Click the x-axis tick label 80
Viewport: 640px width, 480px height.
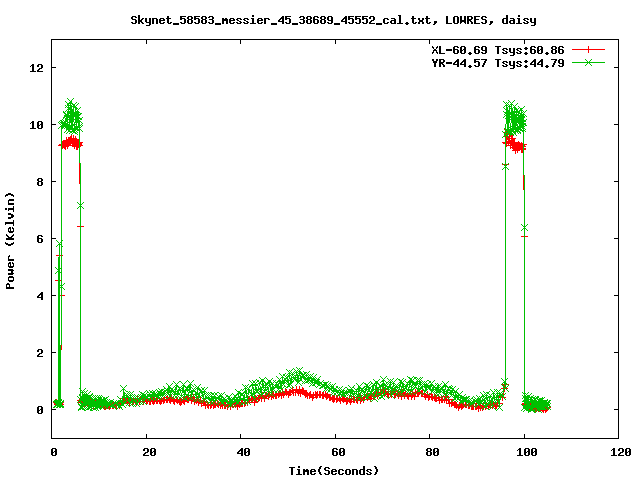[x=433, y=452]
